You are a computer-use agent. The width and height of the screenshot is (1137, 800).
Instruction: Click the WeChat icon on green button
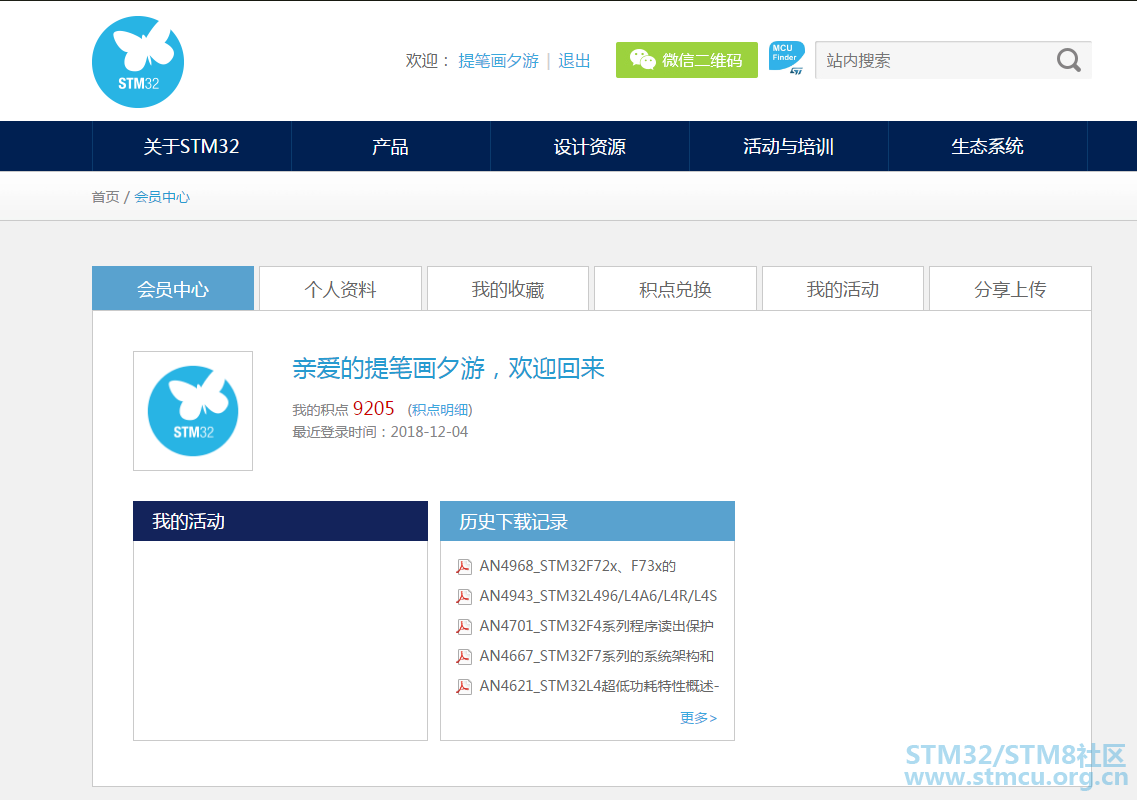pyautogui.click(x=642, y=59)
